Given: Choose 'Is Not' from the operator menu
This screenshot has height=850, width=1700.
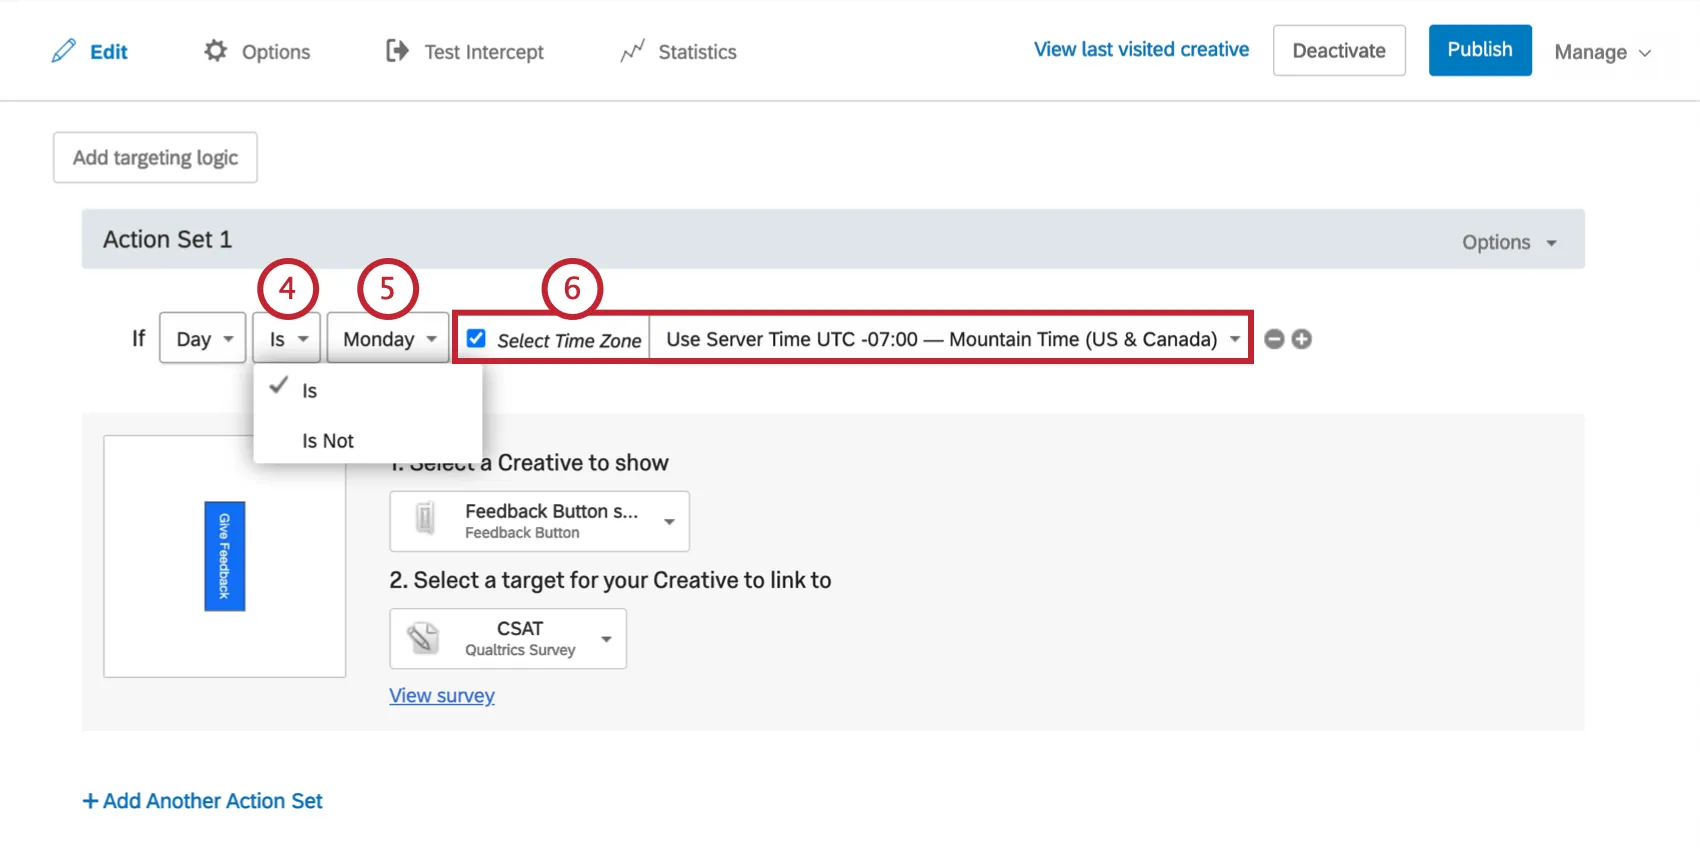Looking at the screenshot, I should click(x=328, y=441).
